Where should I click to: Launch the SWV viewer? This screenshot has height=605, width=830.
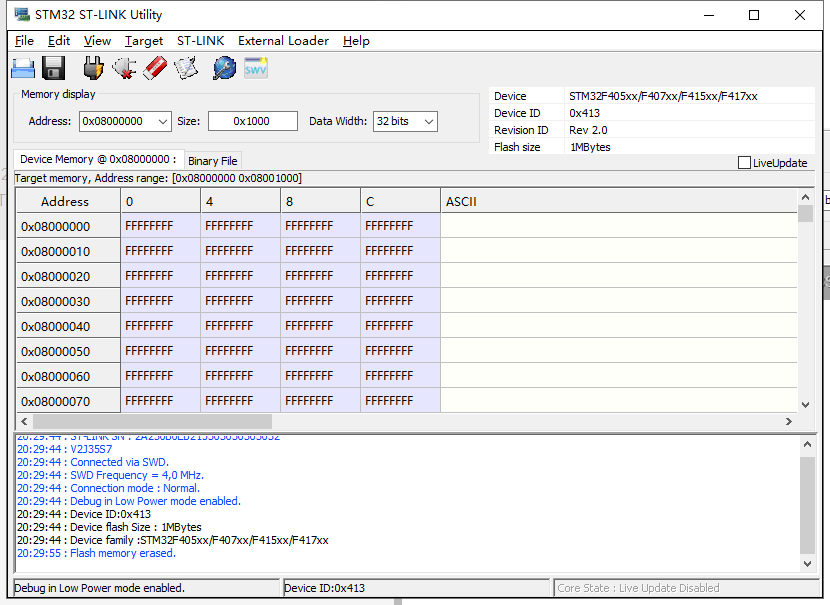[x=255, y=67]
